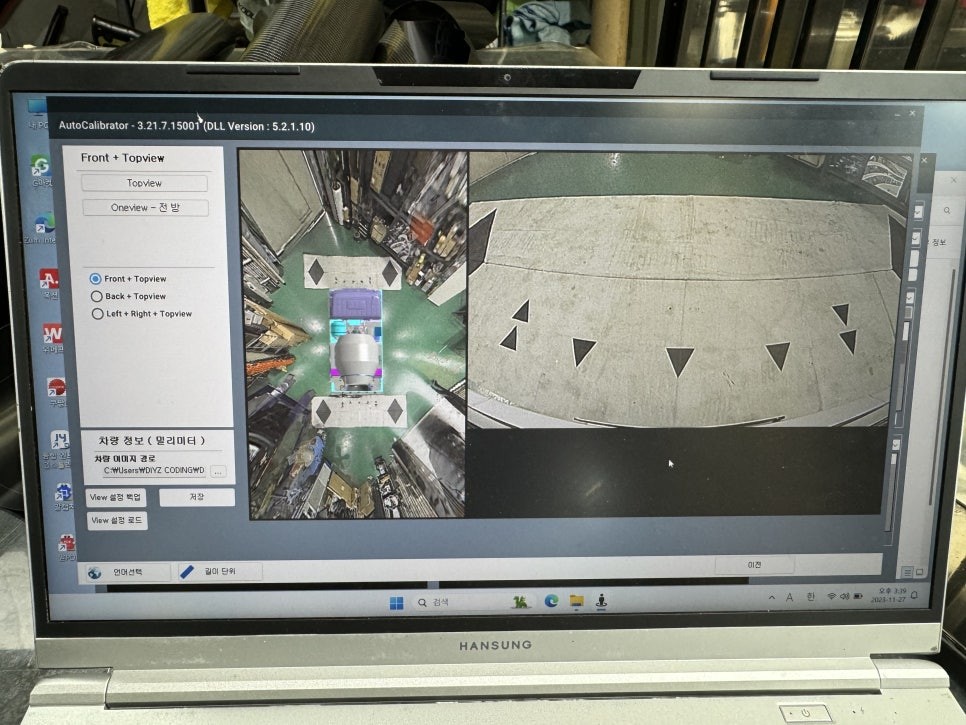
Task: Select the Back + Topview radio option
Action: [x=96, y=296]
